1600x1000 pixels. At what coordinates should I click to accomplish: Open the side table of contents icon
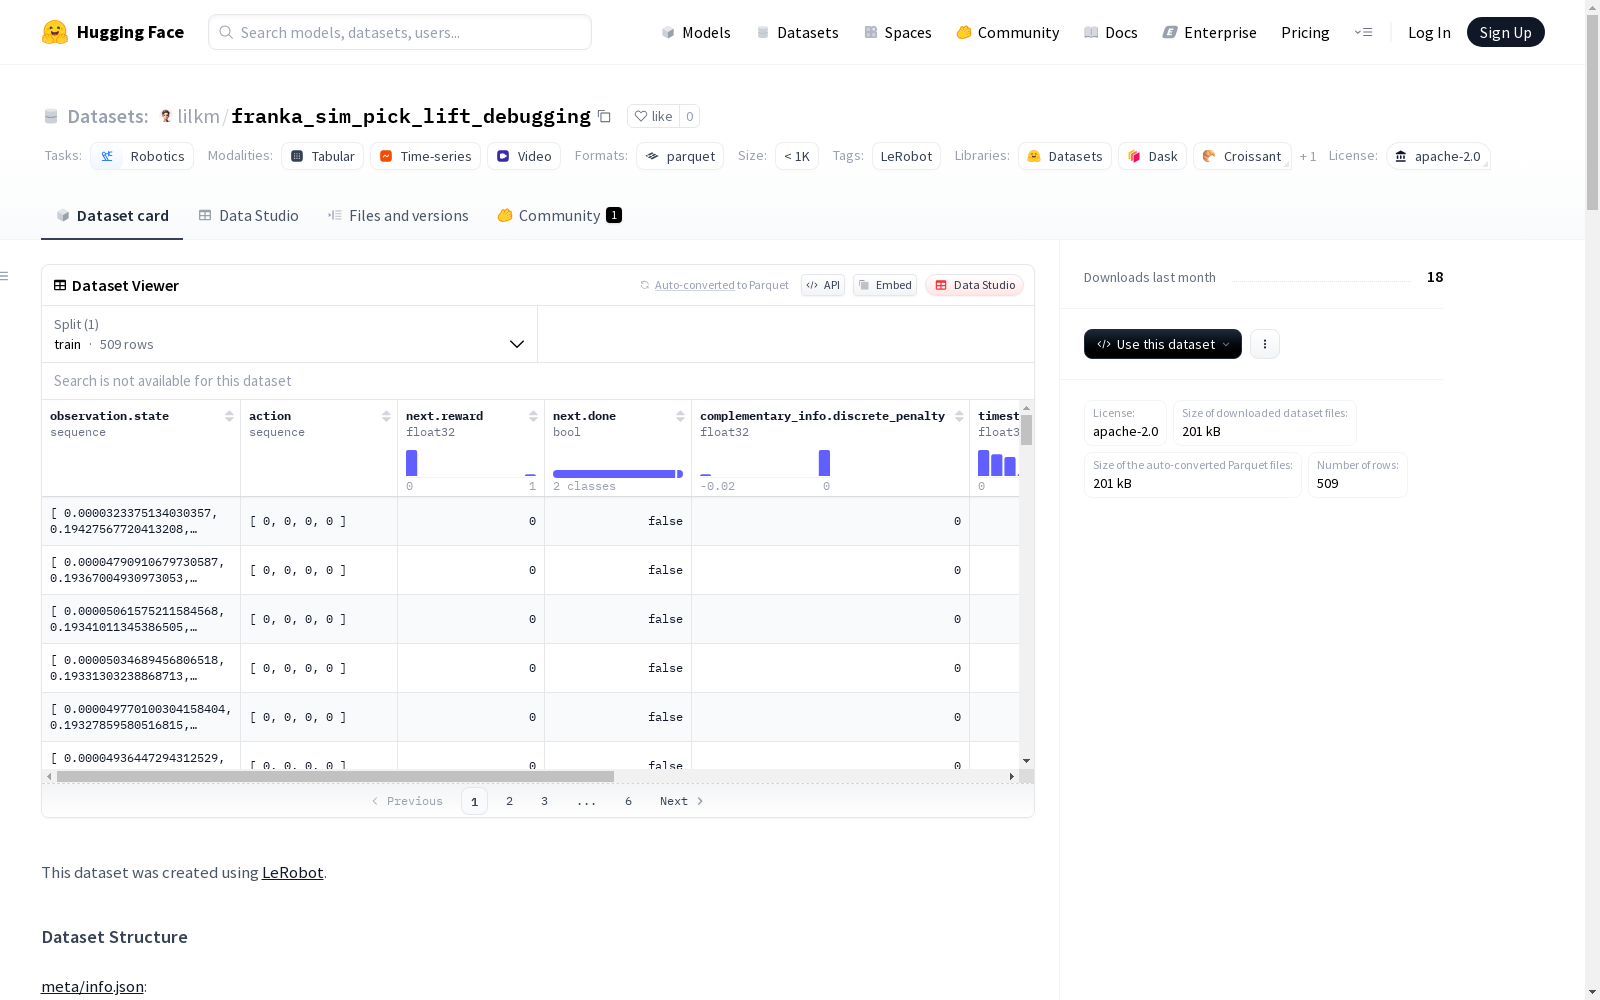[5, 276]
